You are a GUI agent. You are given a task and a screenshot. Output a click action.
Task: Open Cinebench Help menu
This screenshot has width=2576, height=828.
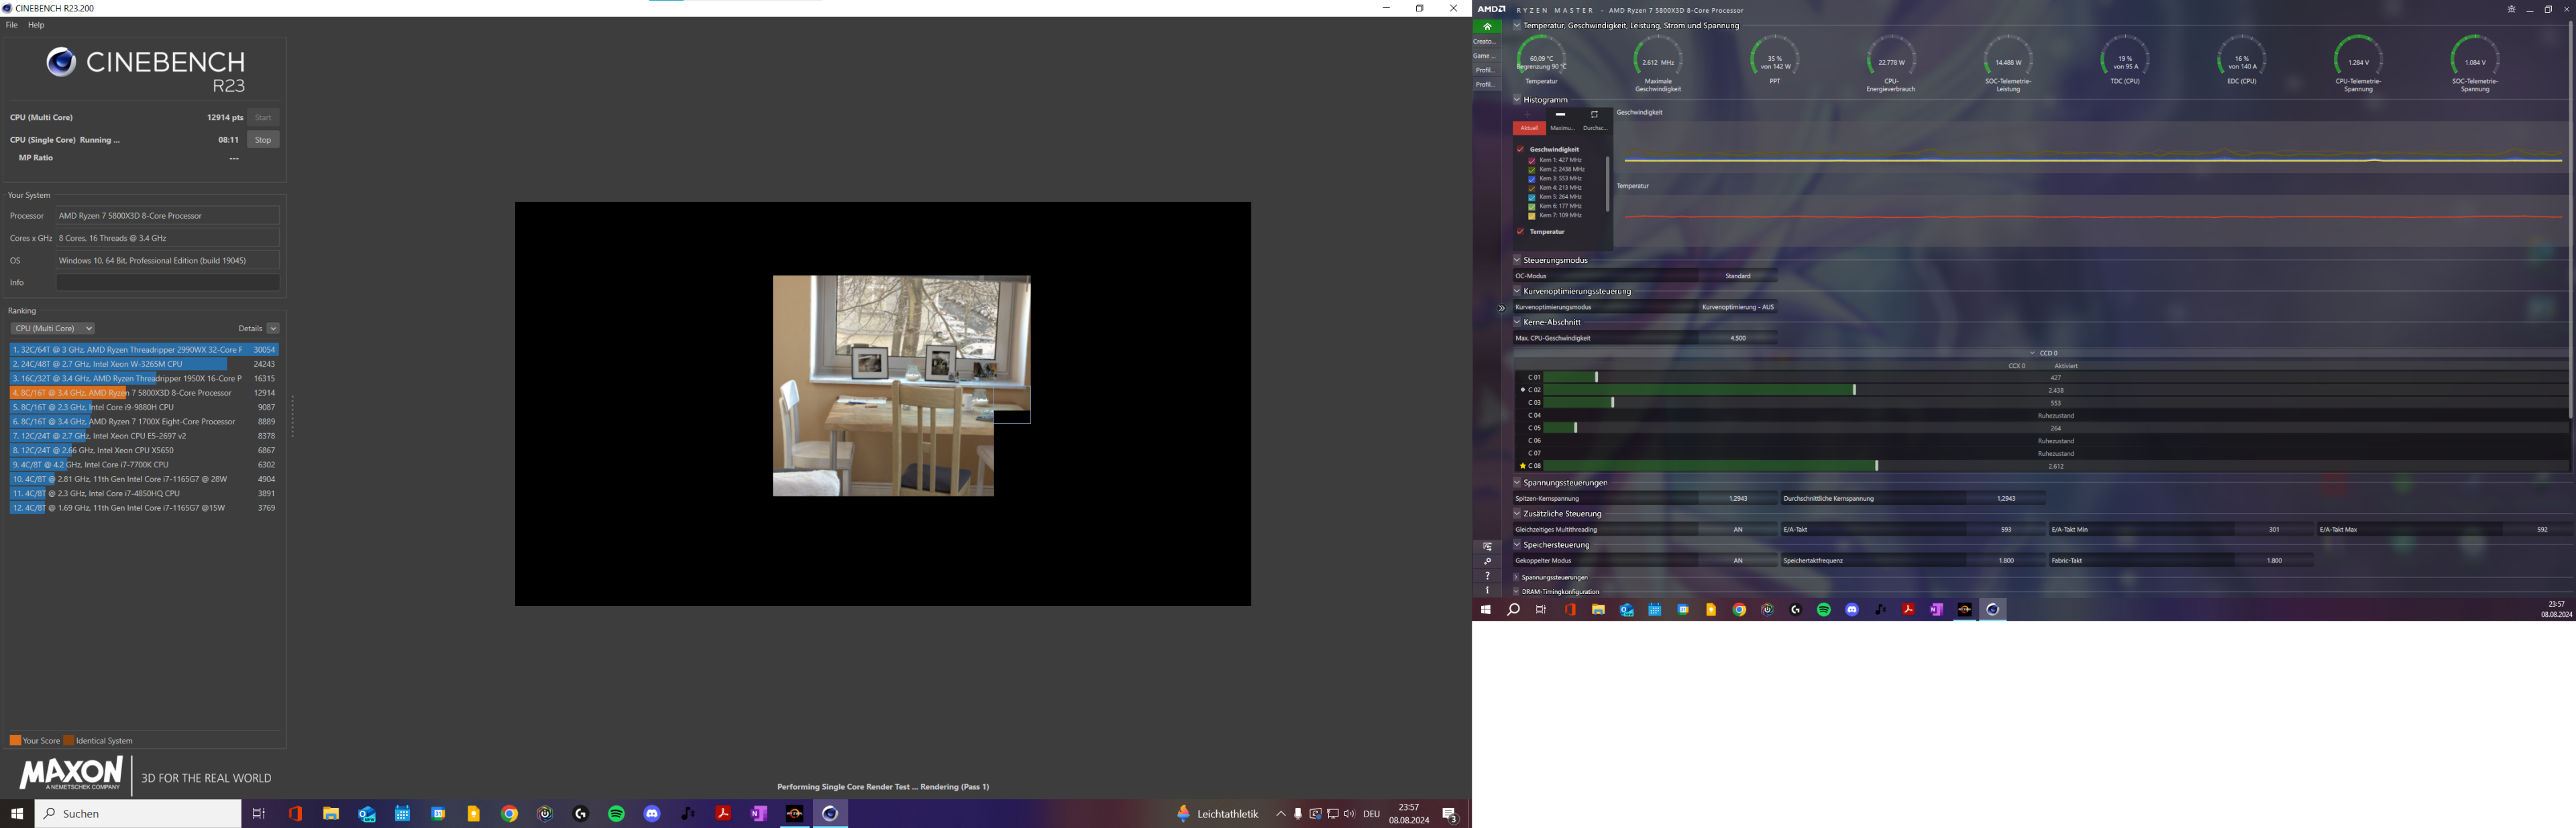pos(36,25)
